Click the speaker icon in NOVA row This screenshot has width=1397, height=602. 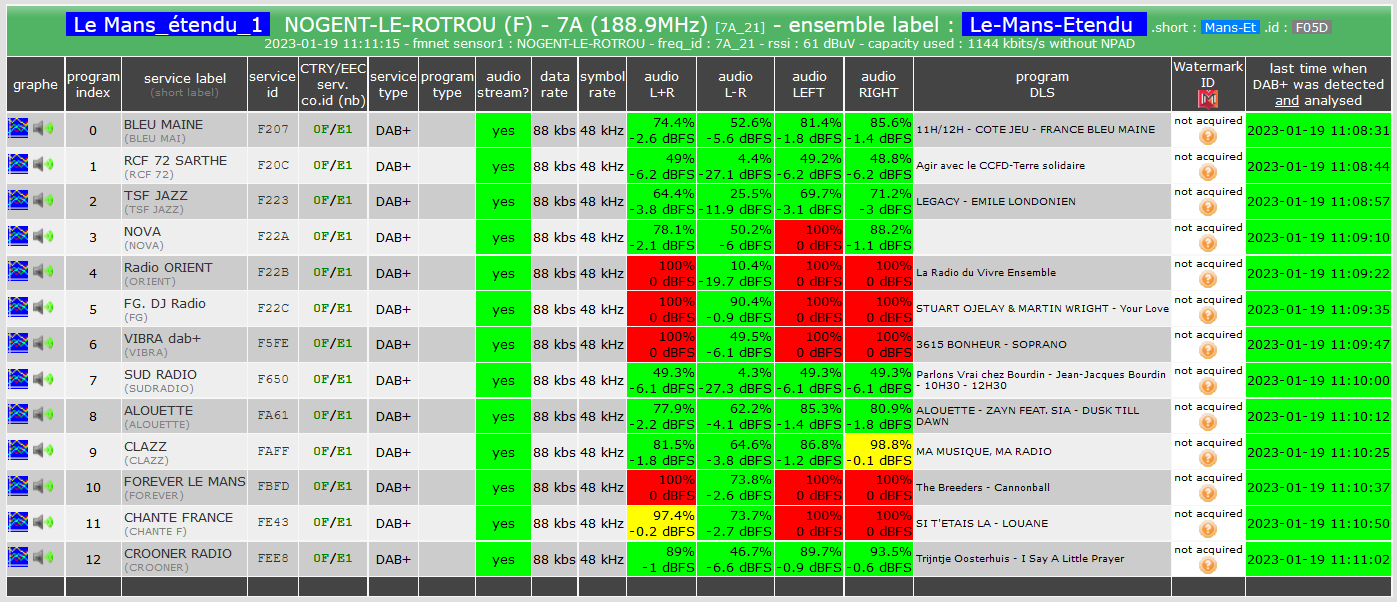click(43, 237)
